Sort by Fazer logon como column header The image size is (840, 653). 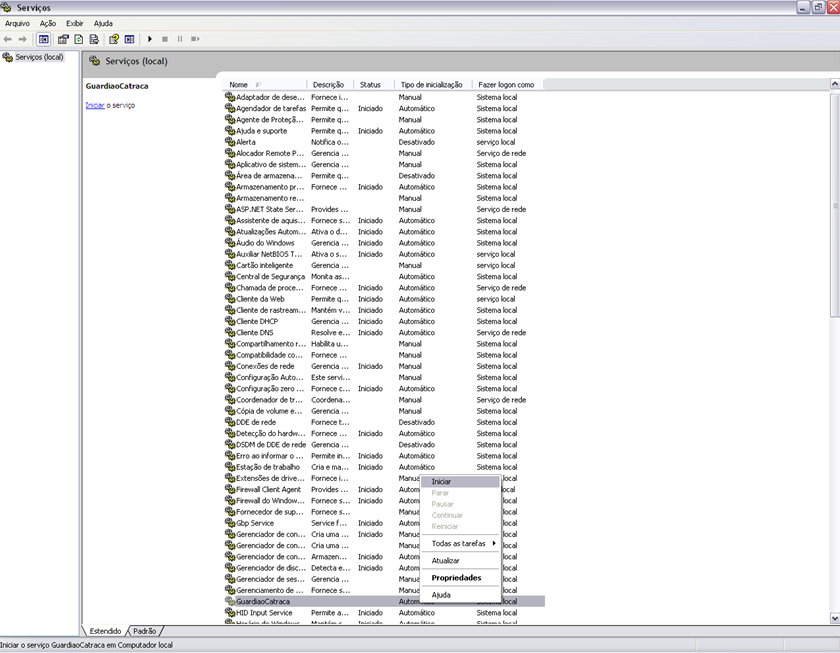pos(507,85)
